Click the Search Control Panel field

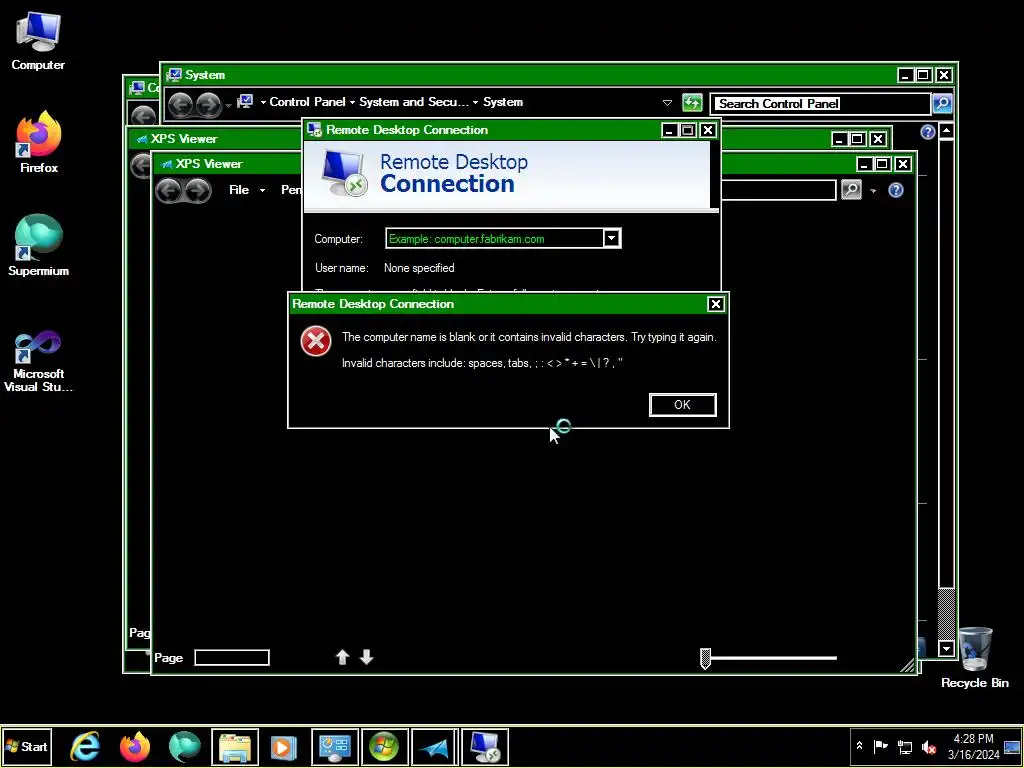820,103
